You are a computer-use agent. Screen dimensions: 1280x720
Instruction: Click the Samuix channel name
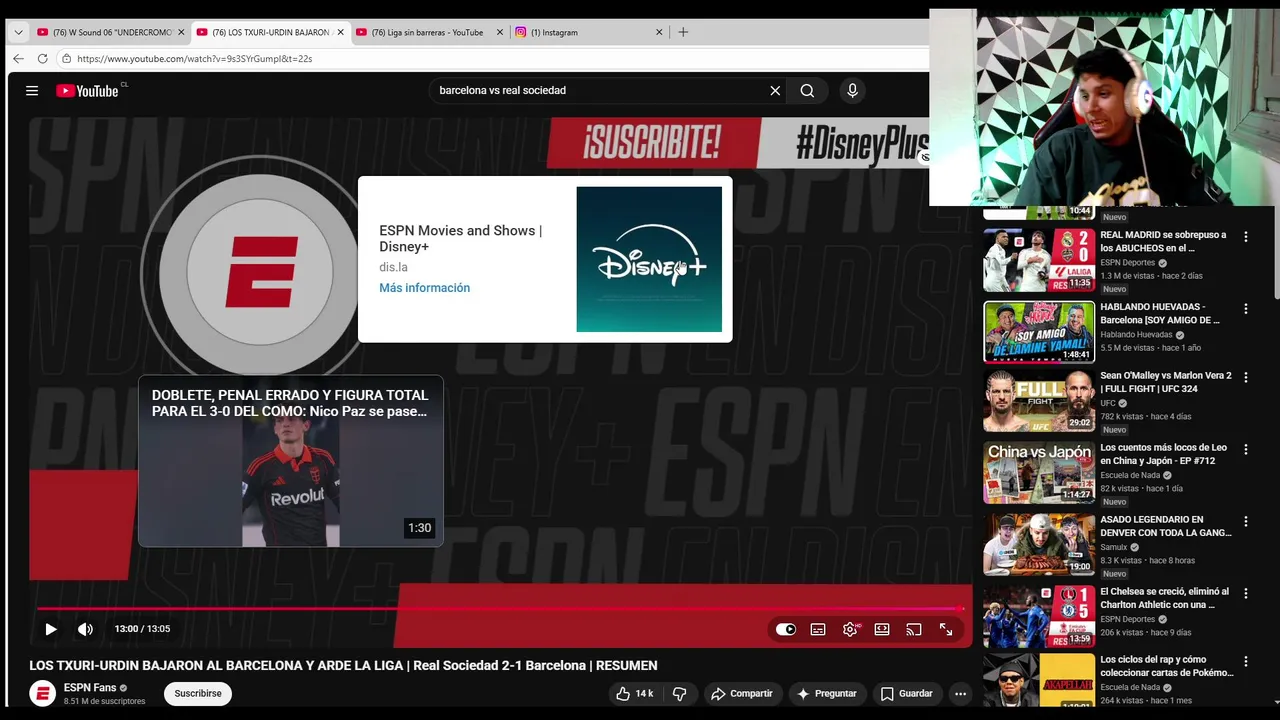(1114, 547)
